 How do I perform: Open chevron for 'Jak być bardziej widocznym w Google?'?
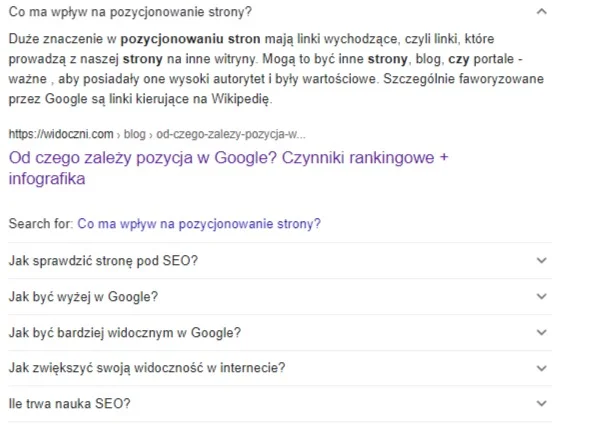542,332
